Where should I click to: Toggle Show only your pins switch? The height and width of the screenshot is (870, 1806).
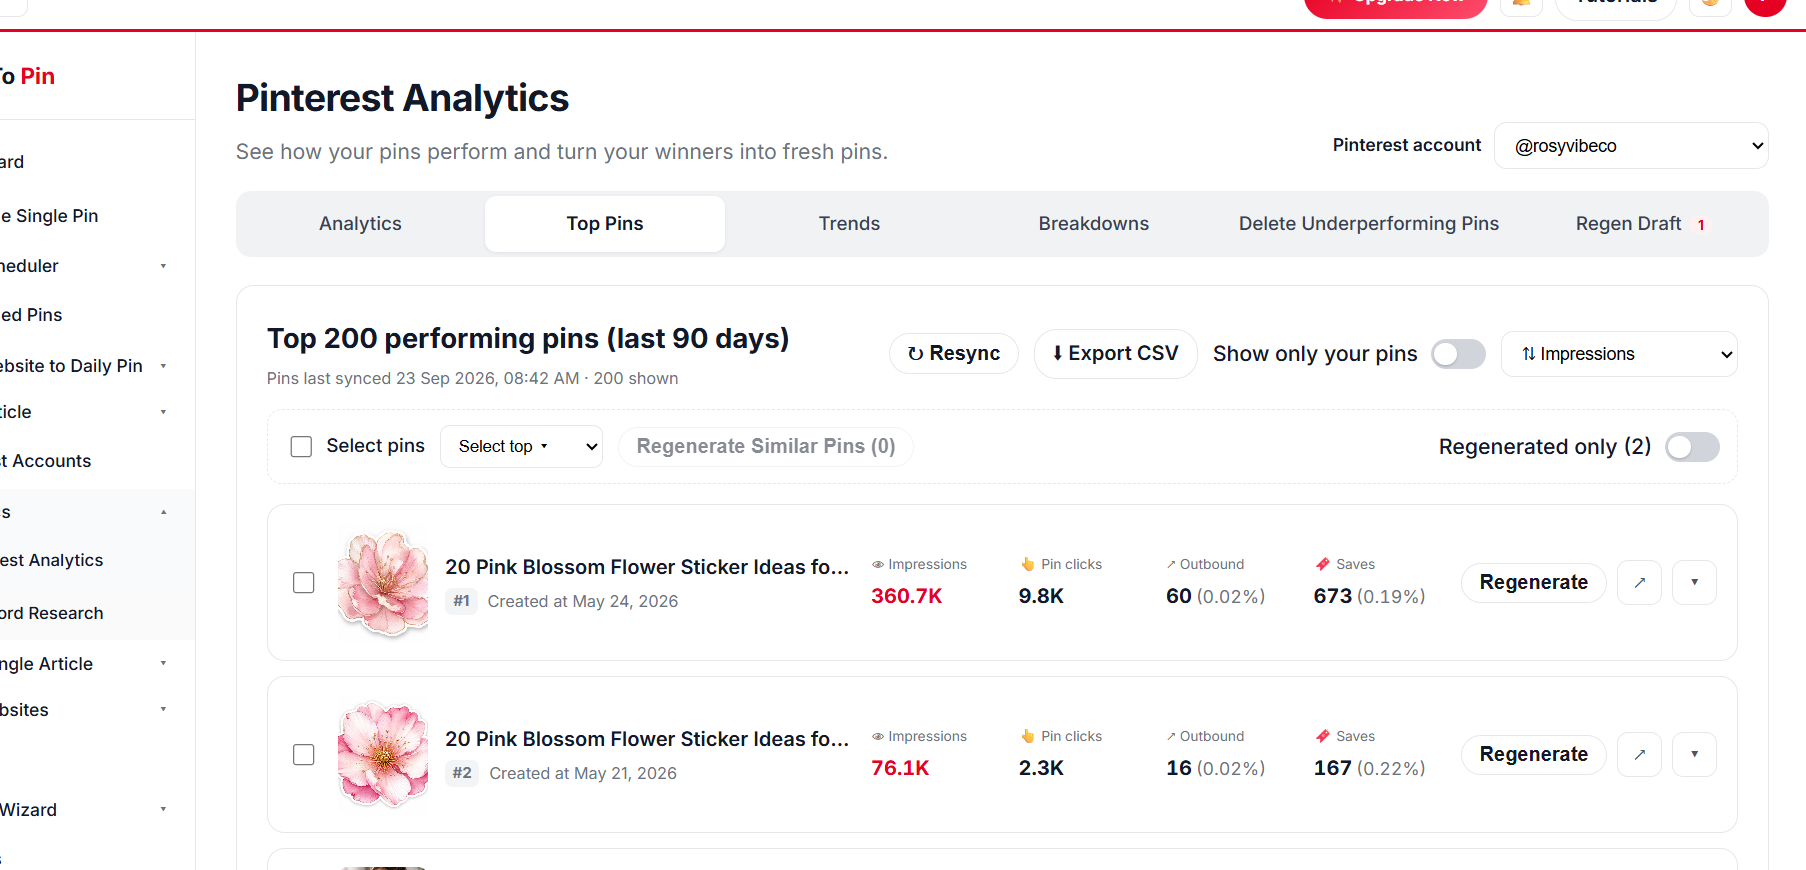1458,354
